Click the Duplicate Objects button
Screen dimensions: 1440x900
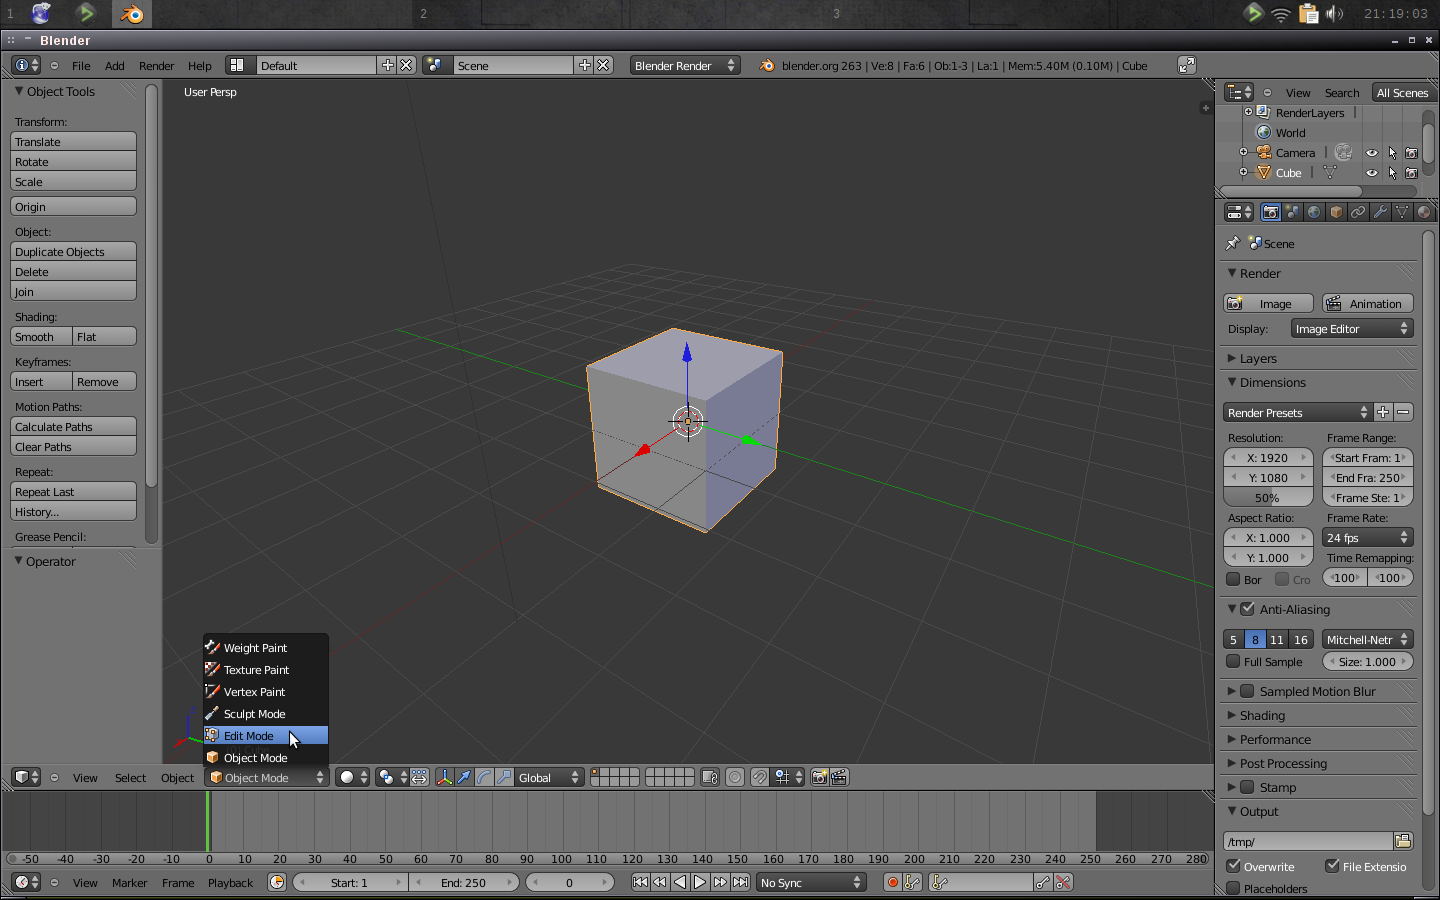(x=73, y=251)
